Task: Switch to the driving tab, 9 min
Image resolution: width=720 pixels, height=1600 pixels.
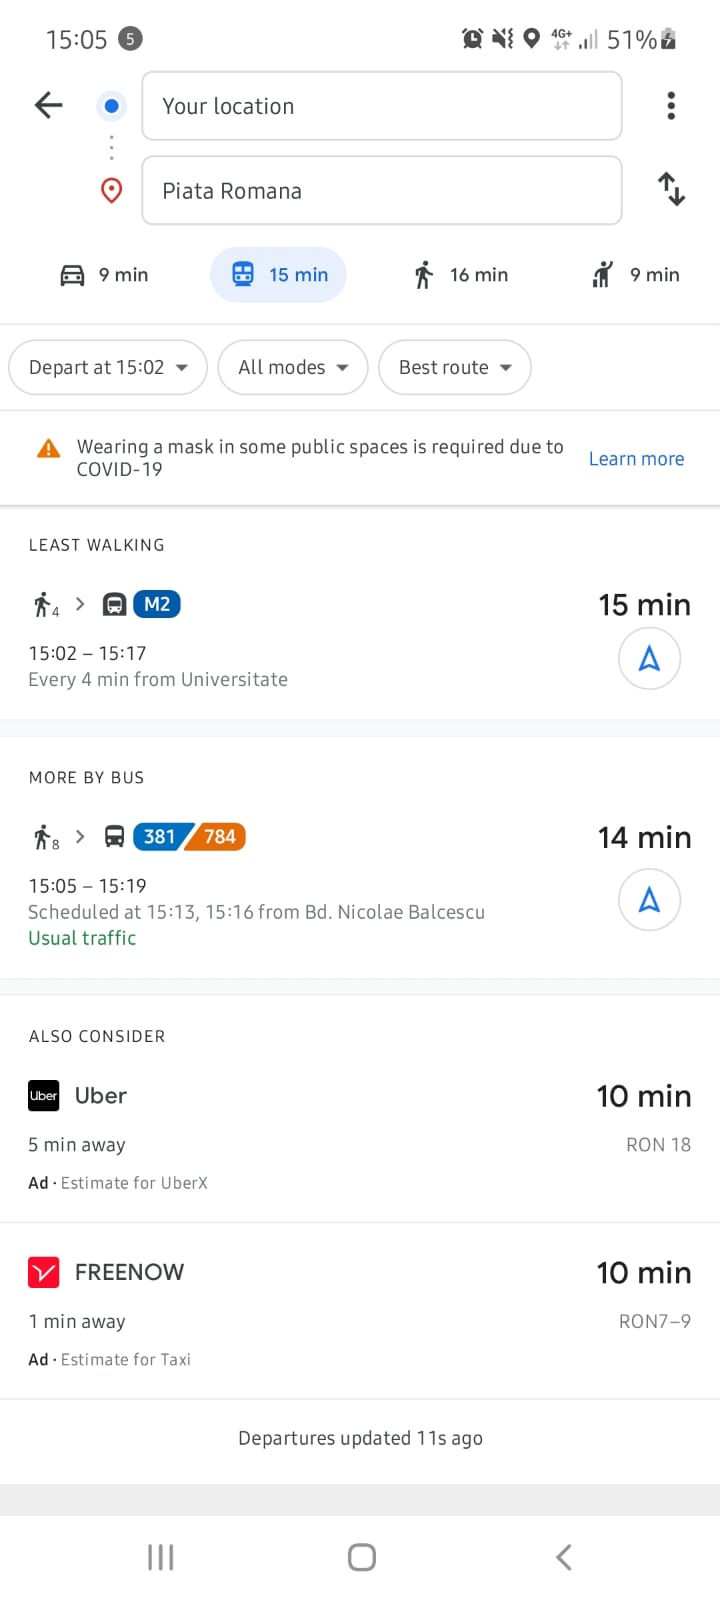Action: (104, 275)
